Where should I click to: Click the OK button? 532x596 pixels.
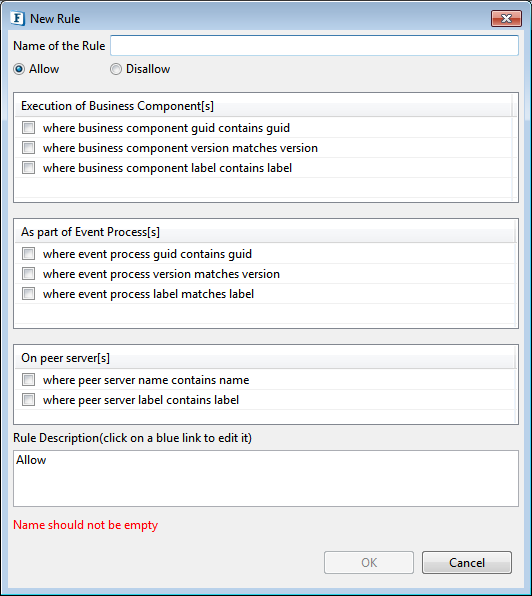[369, 563]
